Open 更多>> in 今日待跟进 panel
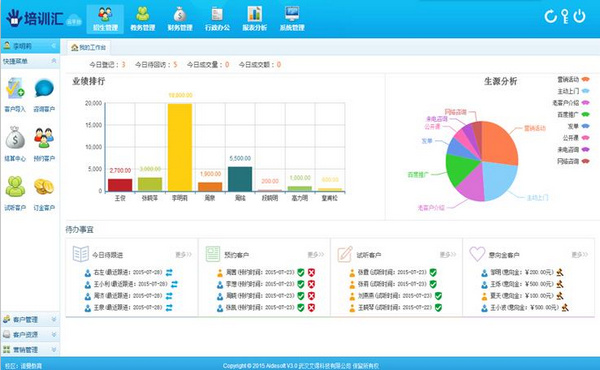The width and height of the screenshot is (600, 370). point(184,254)
